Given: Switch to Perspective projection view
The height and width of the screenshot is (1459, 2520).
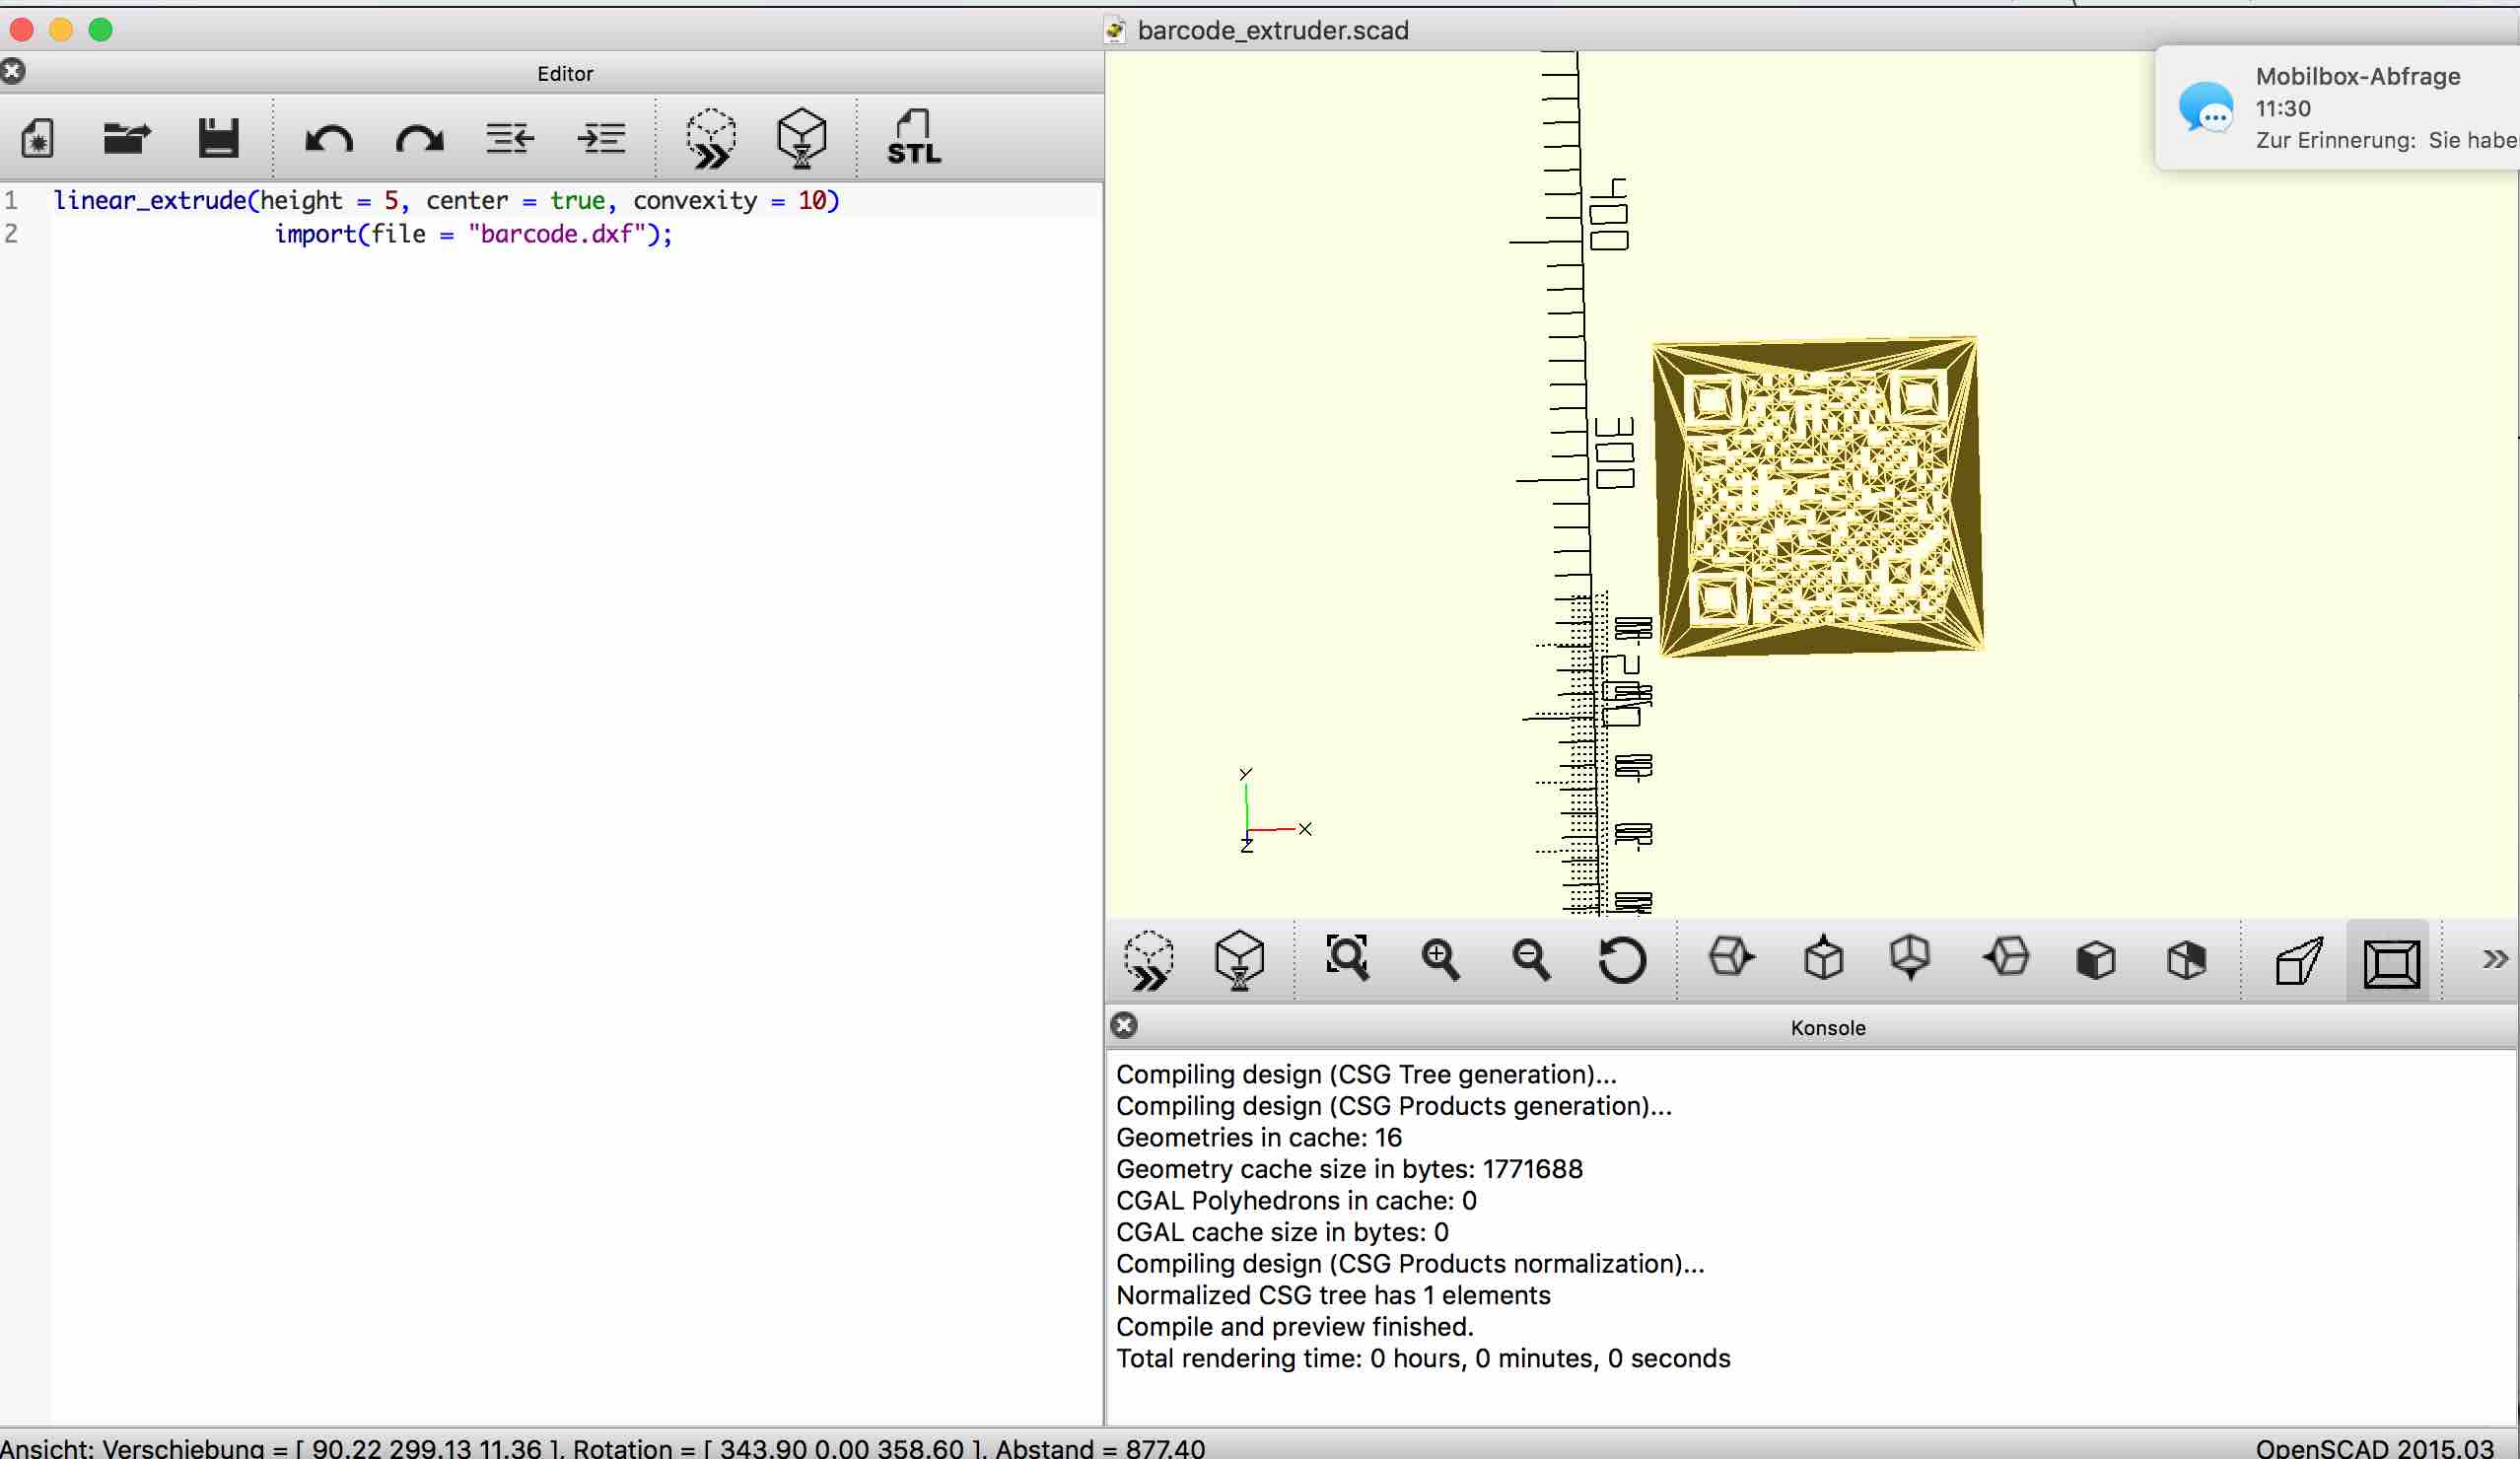Looking at the screenshot, I should [2298, 962].
